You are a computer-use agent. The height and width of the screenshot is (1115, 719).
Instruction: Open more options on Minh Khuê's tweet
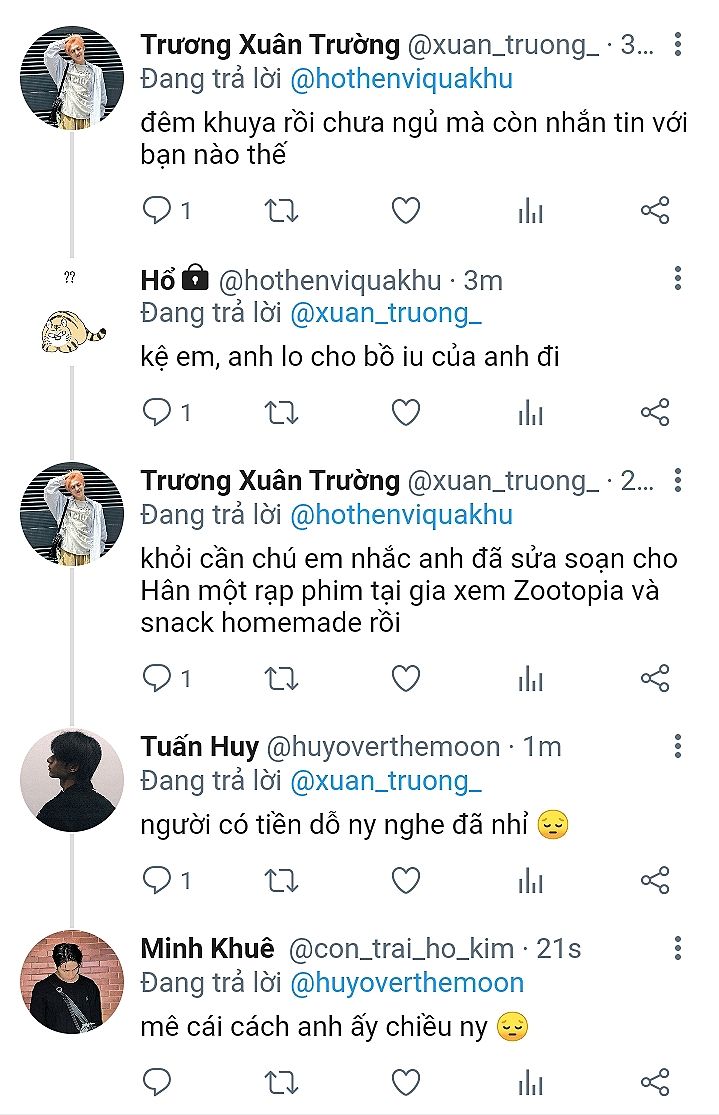pyautogui.click(x=678, y=948)
